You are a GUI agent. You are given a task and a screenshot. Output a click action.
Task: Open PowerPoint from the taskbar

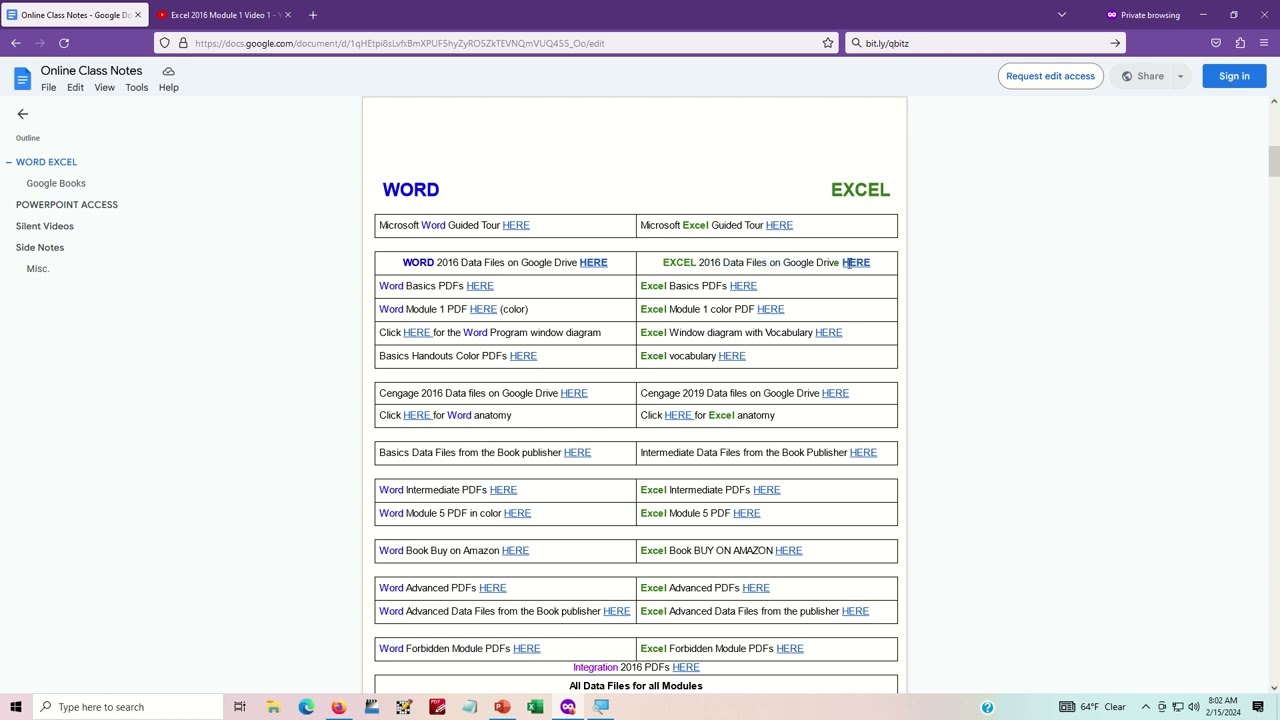(502, 707)
